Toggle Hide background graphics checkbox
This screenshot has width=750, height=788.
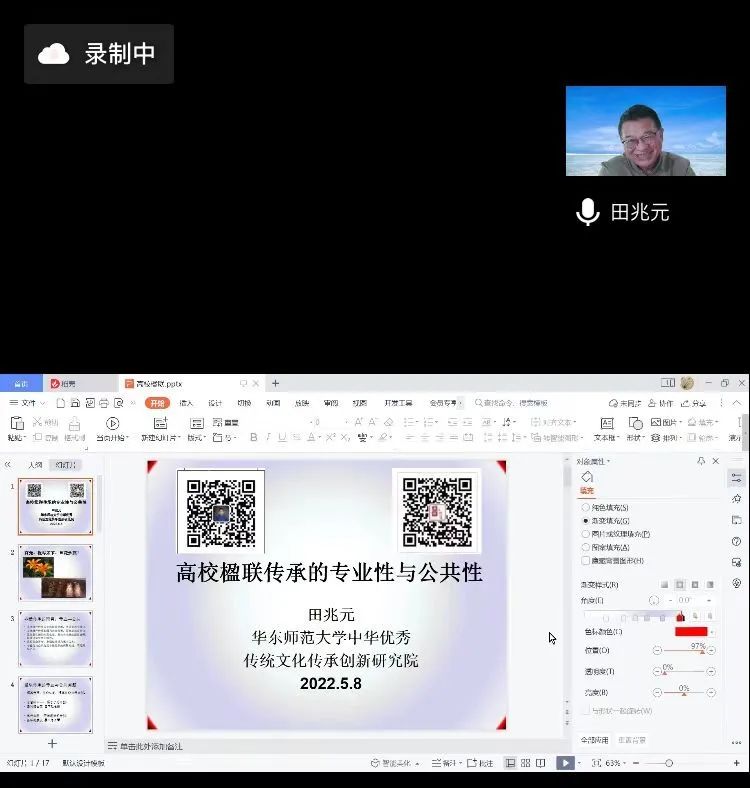click(x=585, y=560)
